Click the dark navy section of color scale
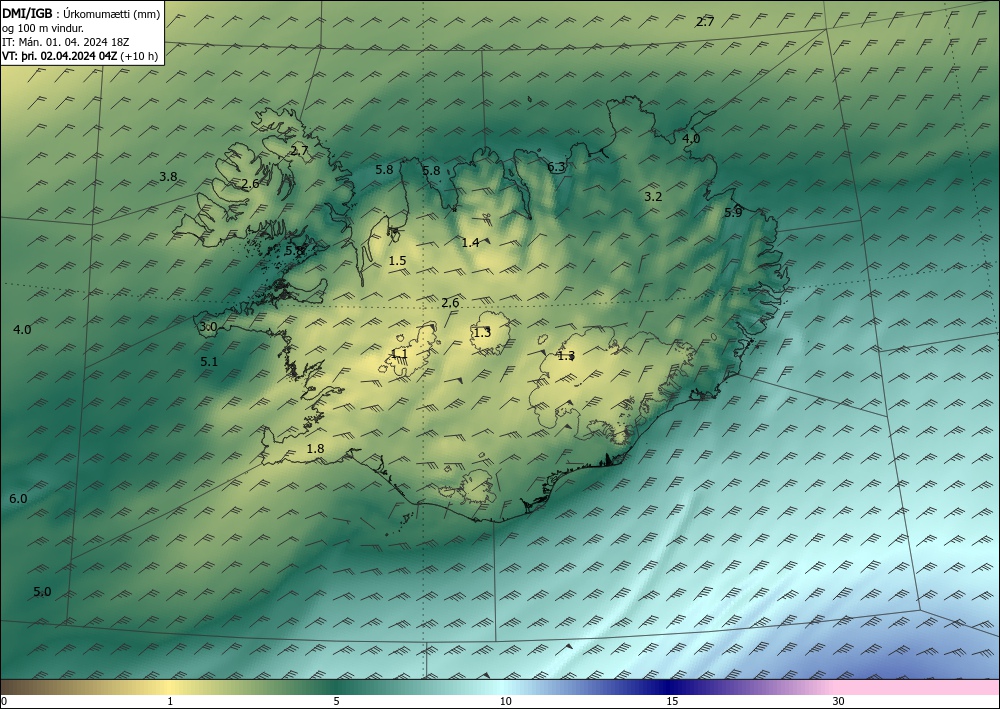 [666, 687]
